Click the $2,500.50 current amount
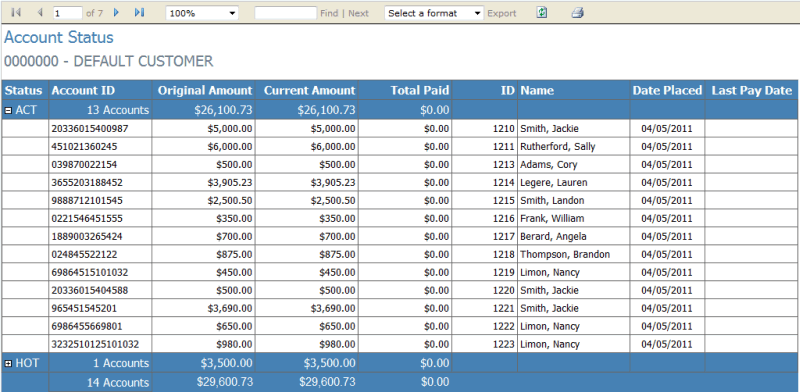The height and width of the screenshot is (392, 800). 333,200
